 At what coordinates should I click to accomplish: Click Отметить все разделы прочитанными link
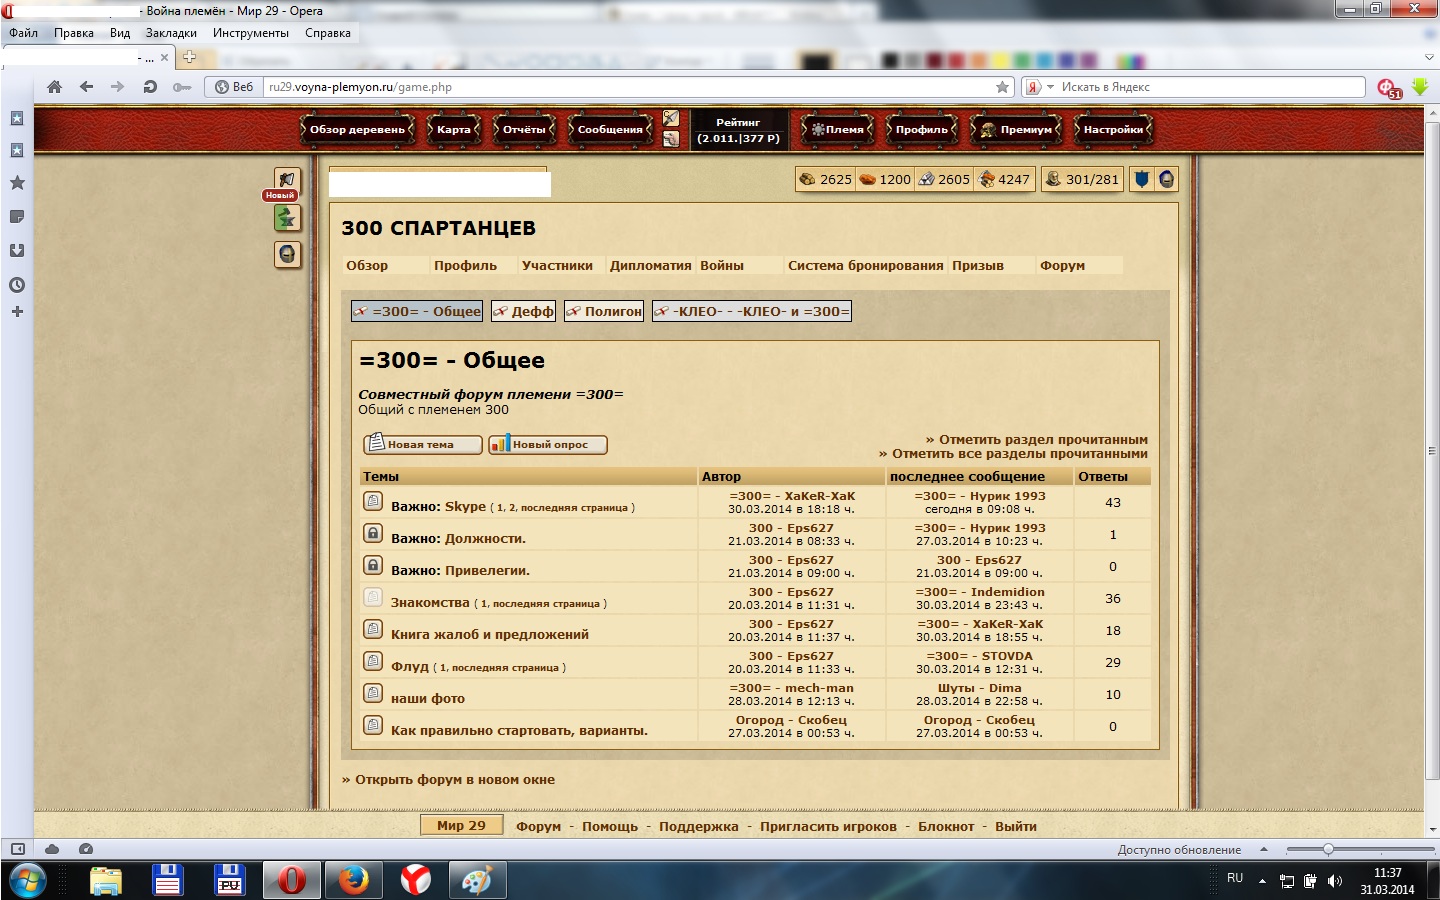[1013, 453]
